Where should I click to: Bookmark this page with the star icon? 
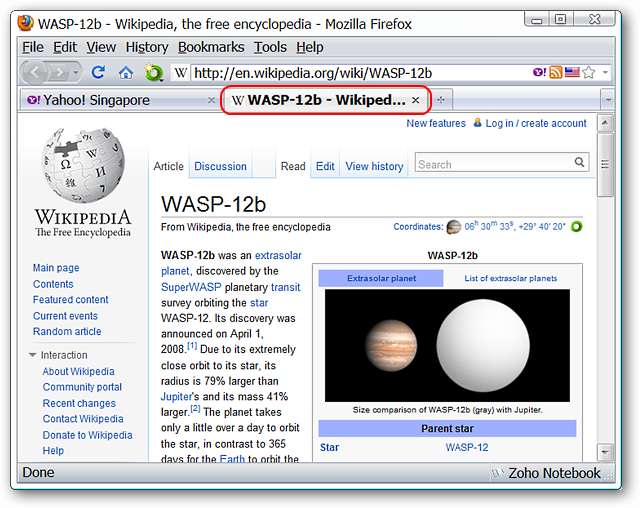point(589,73)
